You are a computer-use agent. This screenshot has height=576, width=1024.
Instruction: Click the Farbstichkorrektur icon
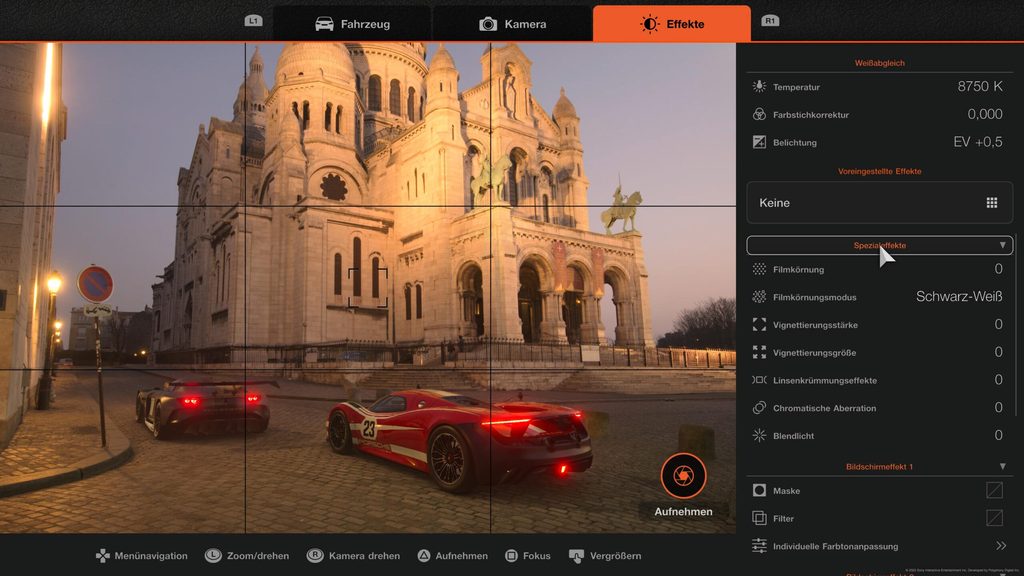[759, 115]
